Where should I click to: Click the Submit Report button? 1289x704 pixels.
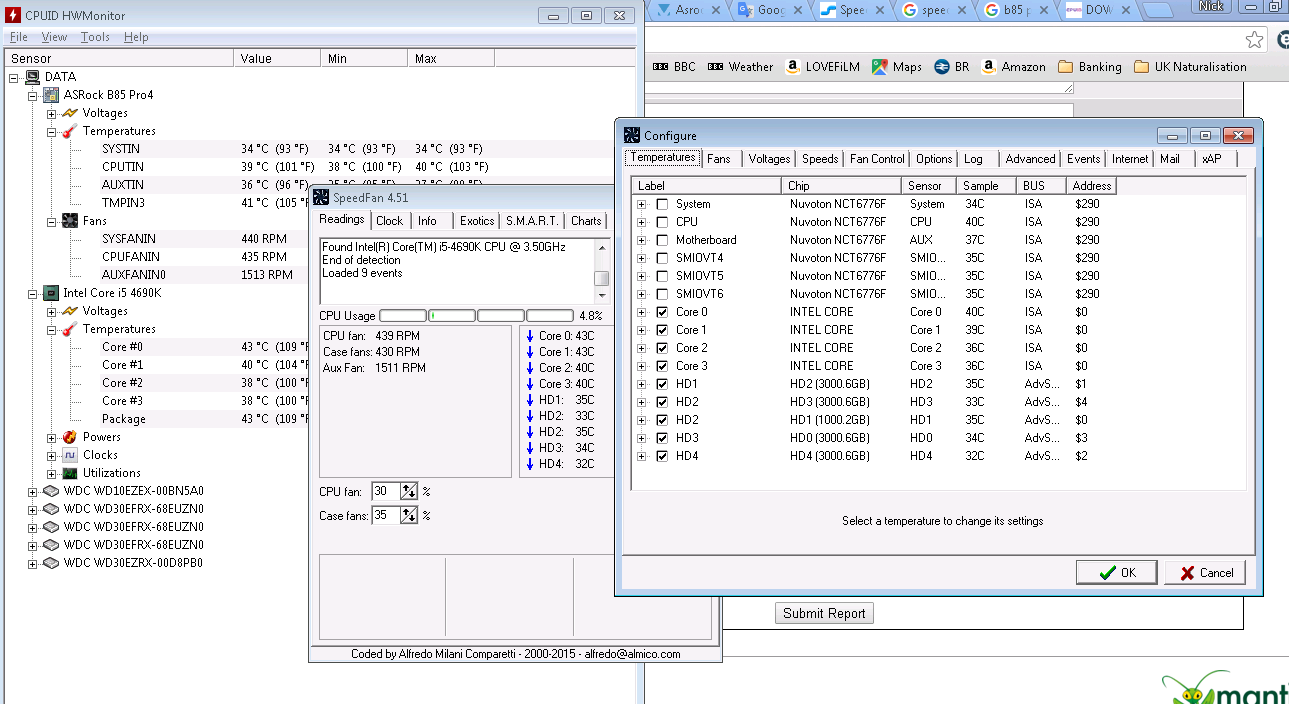pyautogui.click(x=824, y=613)
